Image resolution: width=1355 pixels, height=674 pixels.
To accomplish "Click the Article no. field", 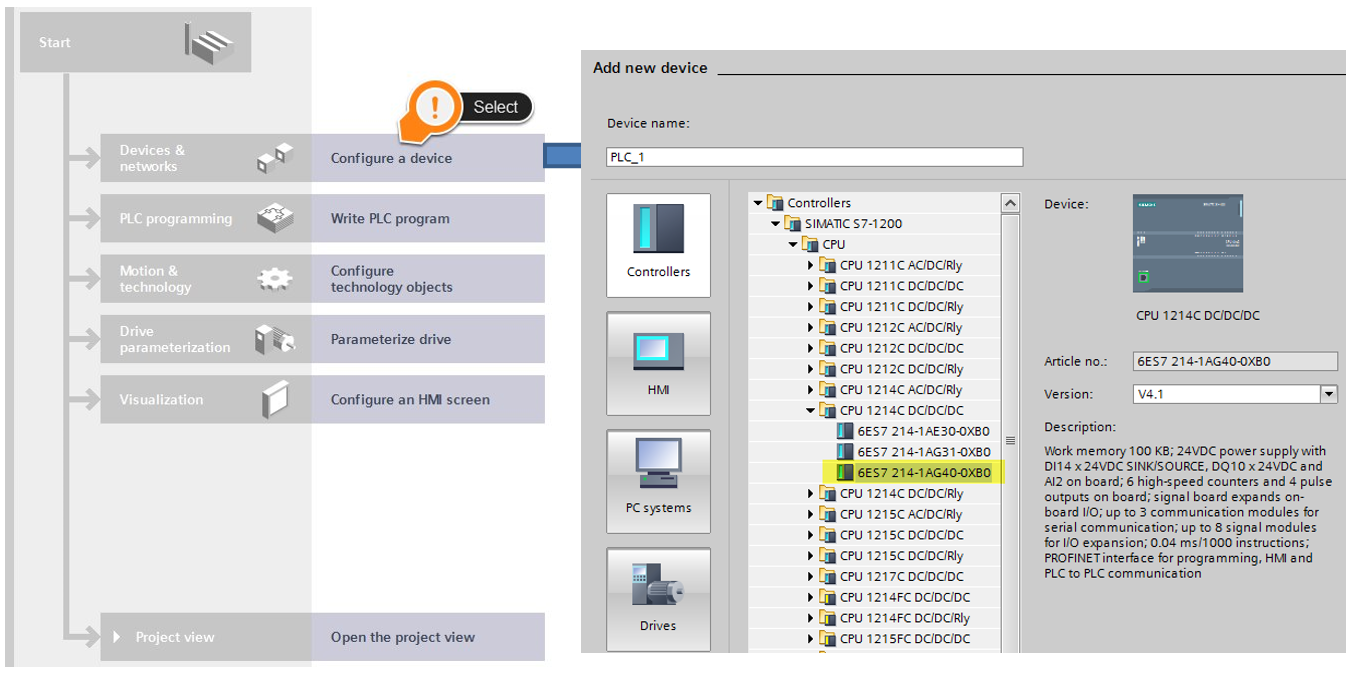I will click(x=1235, y=362).
